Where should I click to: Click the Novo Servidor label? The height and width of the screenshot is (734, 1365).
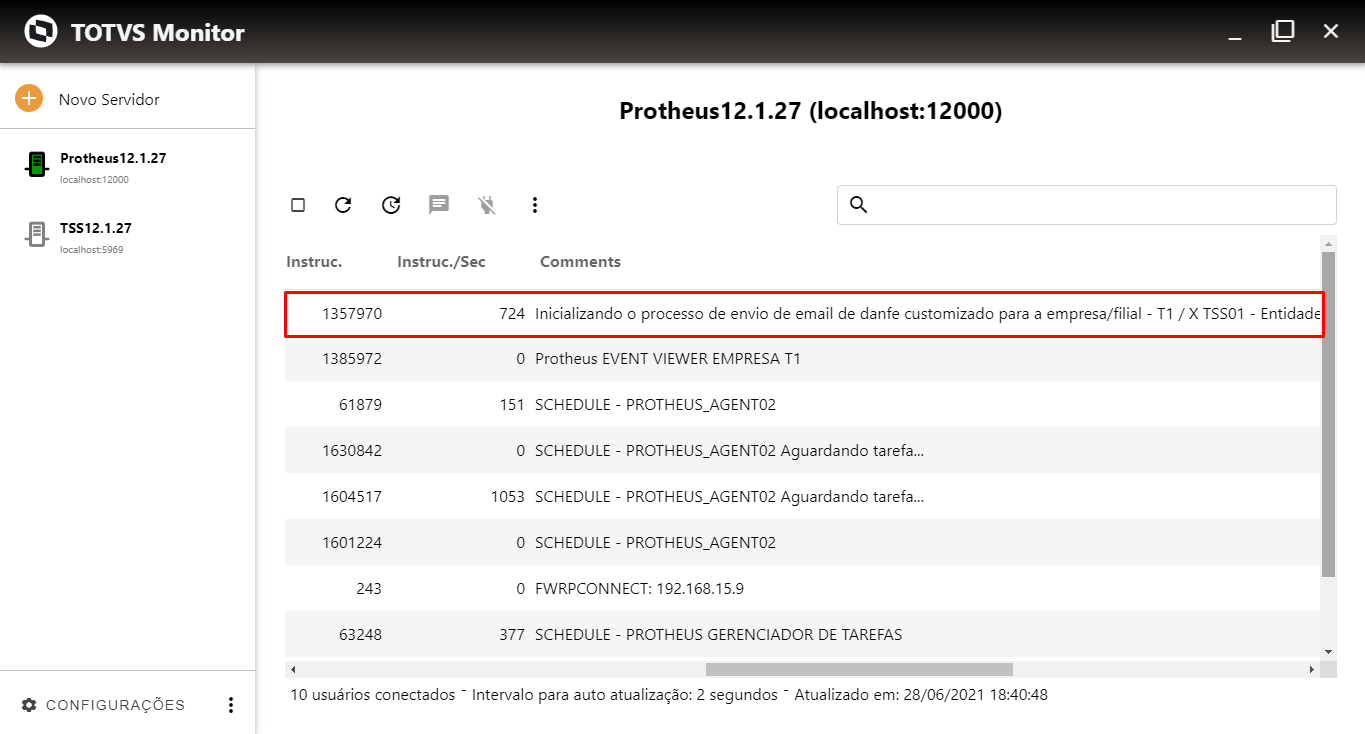109,99
